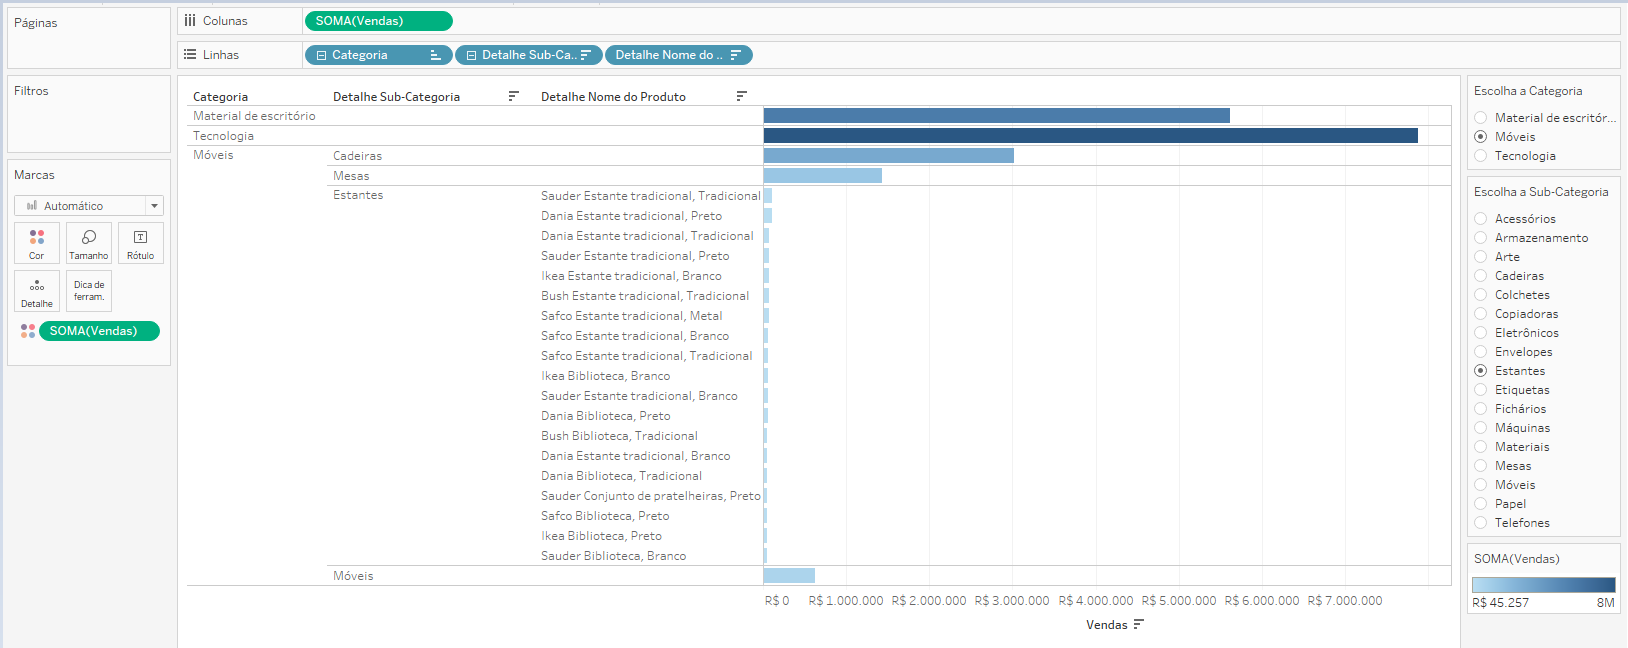The height and width of the screenshot is (648, 1628).
Task: Click Estantes row label in table
Action: click(x=358, y=195)
